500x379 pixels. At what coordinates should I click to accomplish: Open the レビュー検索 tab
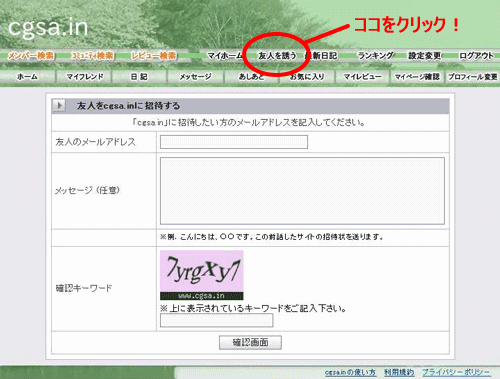[154, 56]
